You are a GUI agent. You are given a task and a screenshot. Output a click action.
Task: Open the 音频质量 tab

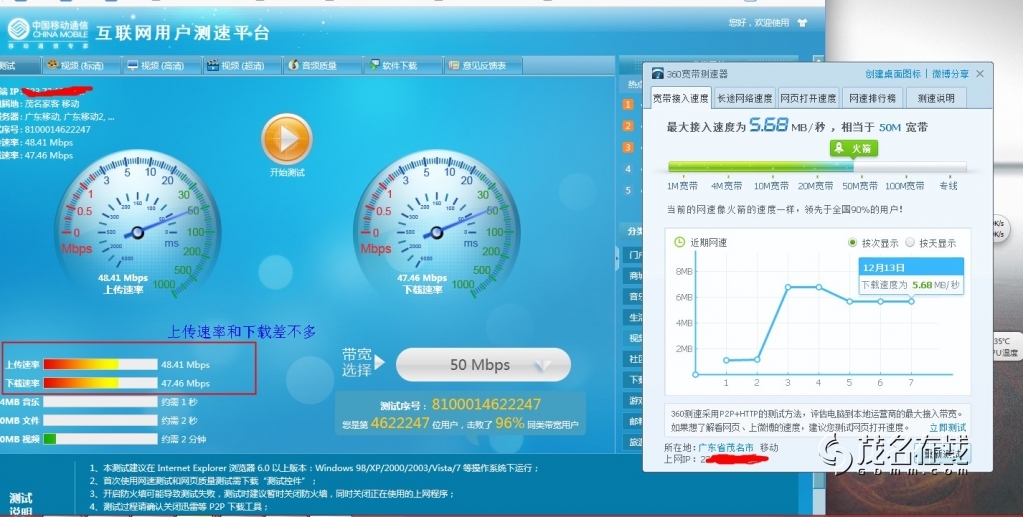click(x=322, y=65)
